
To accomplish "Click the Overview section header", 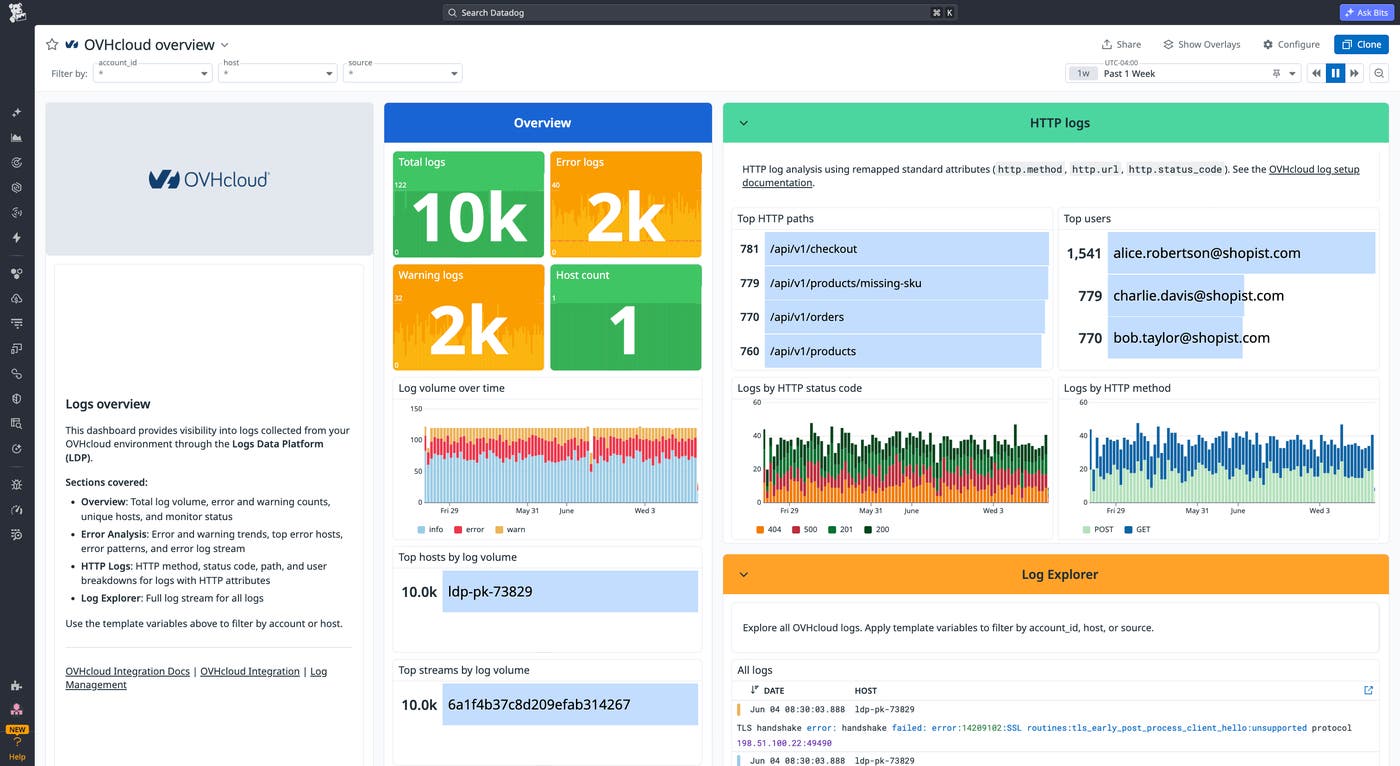I will coord(548,123).
